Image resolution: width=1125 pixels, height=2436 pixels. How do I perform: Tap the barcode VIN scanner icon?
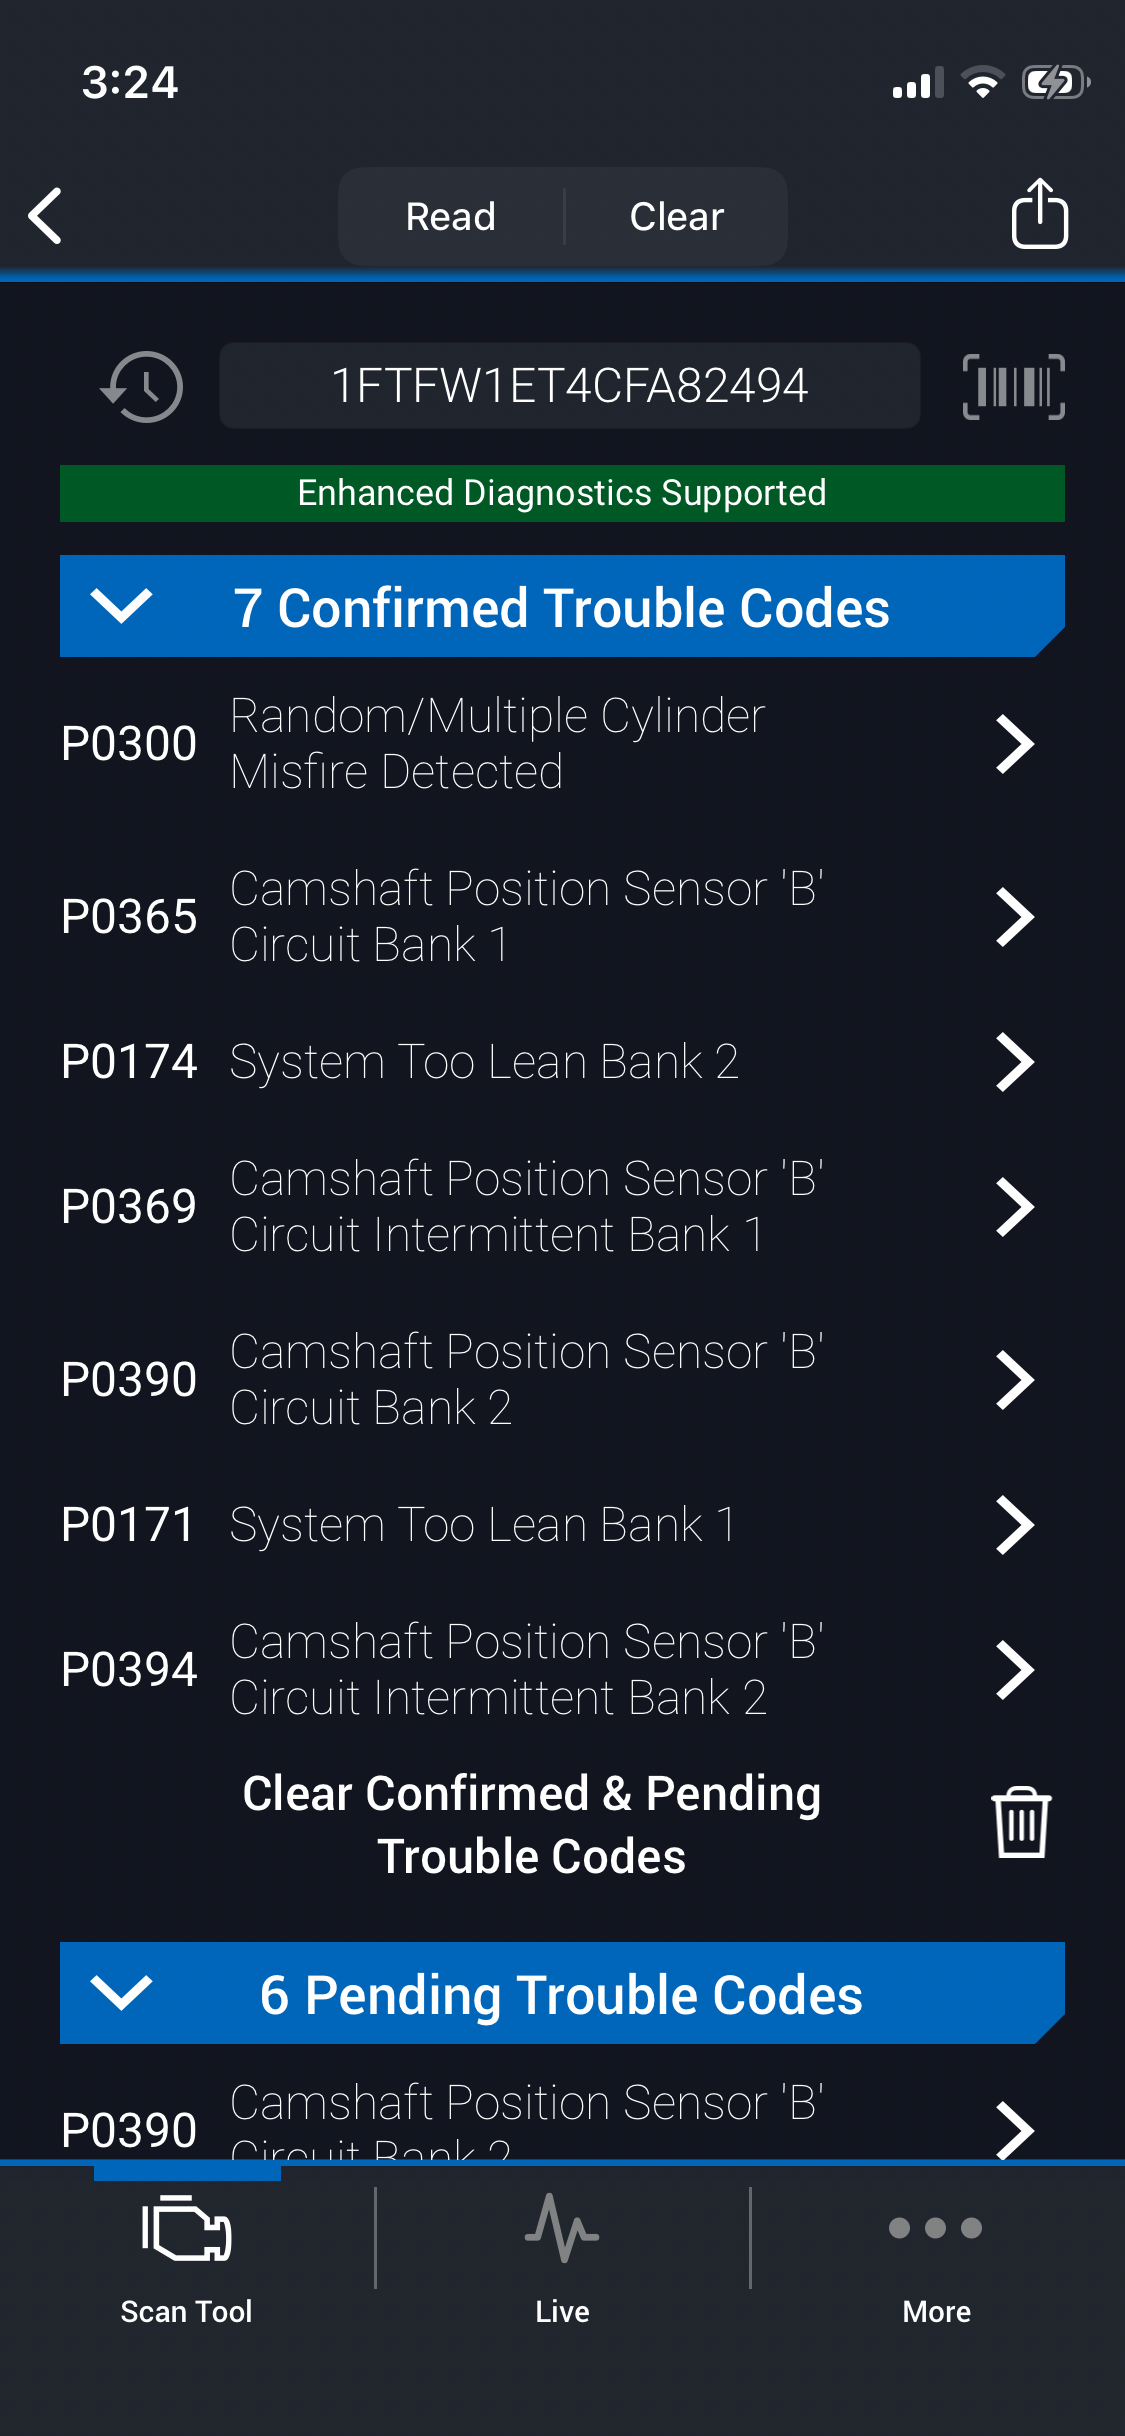(1013, 387)
